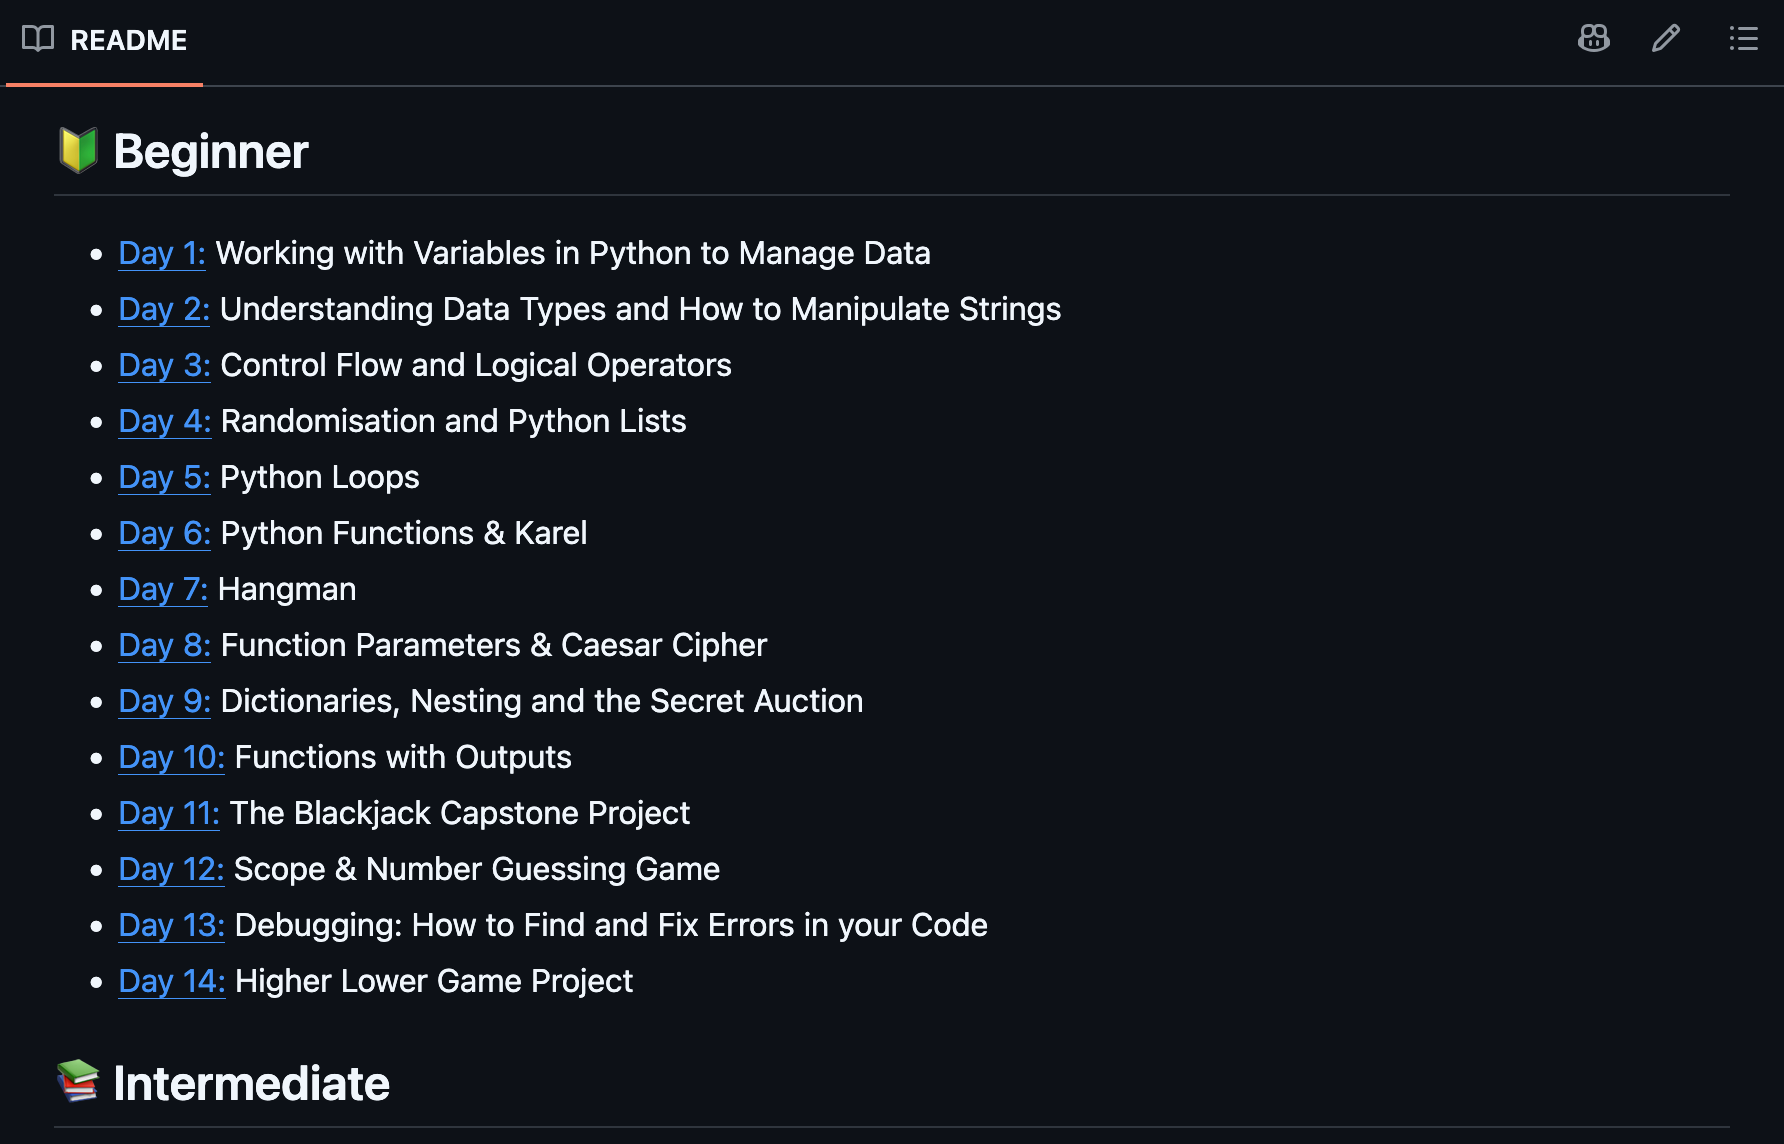Visit the Day 6: link

pyautogui.click(x=164, y=533)
